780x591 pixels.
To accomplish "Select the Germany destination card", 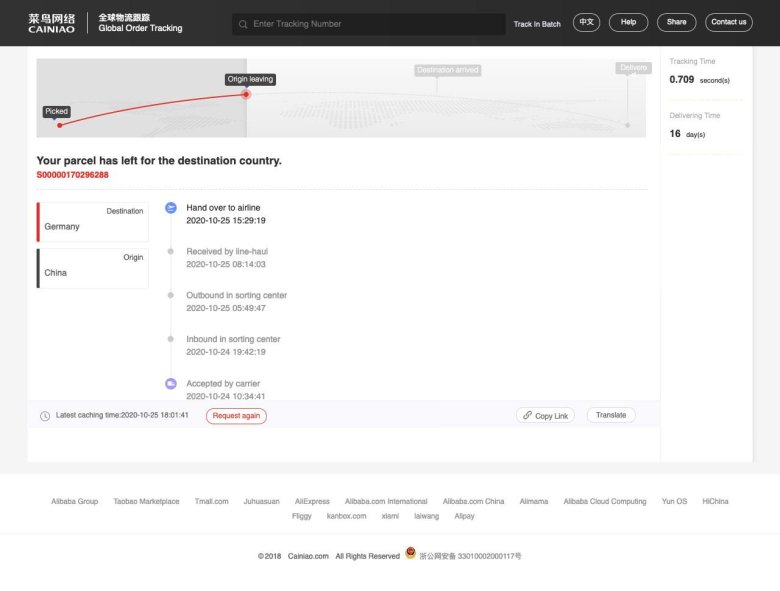I will click(93, 221).
